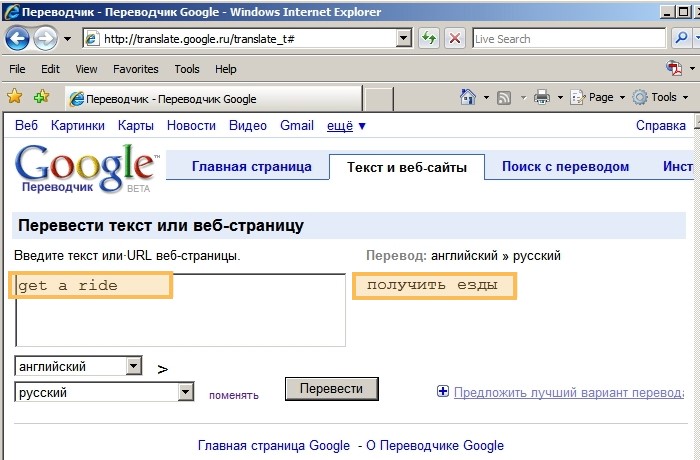Expand the Print options dropdown arrow
The width and height of the screenshot is (700, 460).
pyautogui.click(x=560, y=97)
